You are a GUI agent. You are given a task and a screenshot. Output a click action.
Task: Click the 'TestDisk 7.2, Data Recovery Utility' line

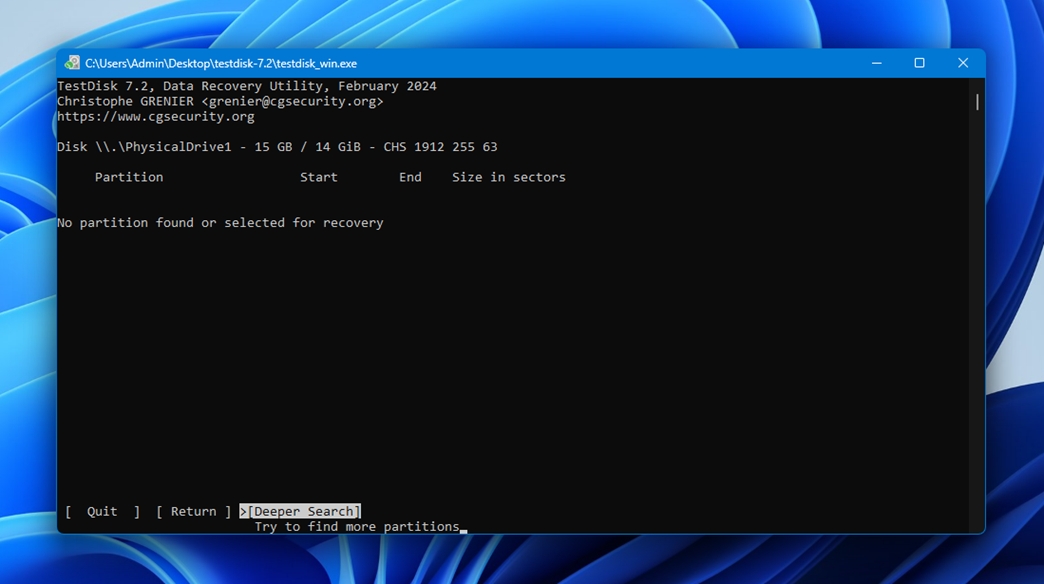(x=247, y=86)
